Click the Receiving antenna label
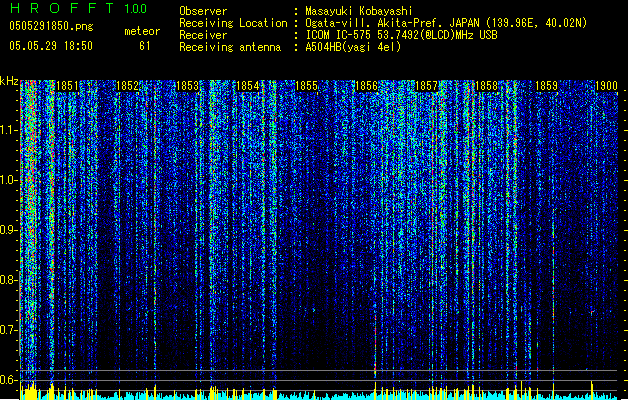Viewport: 629px width, 400px height. [x=230, y=47]
